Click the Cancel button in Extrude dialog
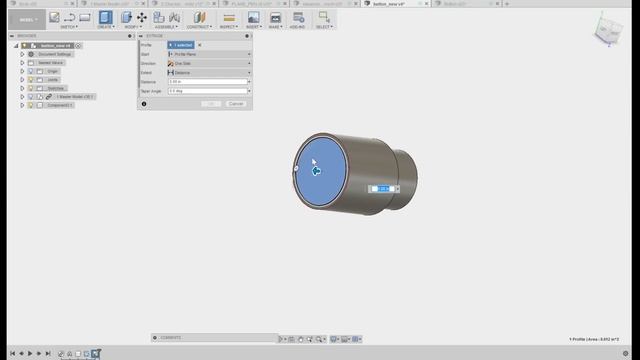Screen dimensions: 640x360 pos(236,104)
